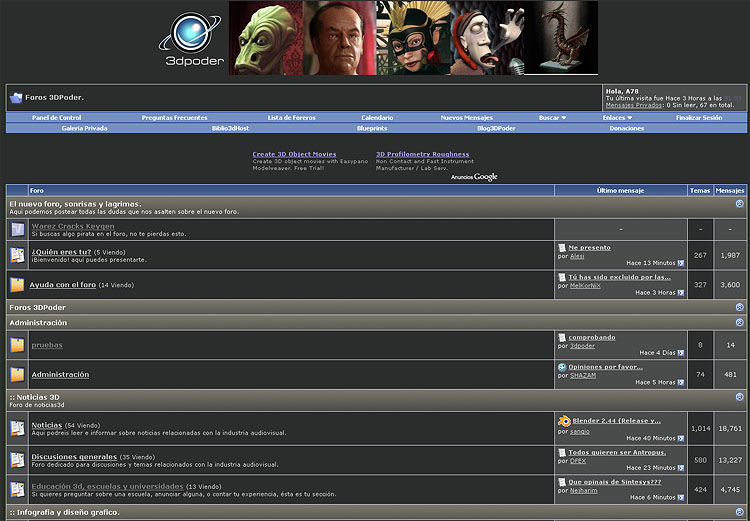This screenshot has height=521, width=750.
Task: Open the Create 3D Object Movies ad link
Action: pos(294,154)
